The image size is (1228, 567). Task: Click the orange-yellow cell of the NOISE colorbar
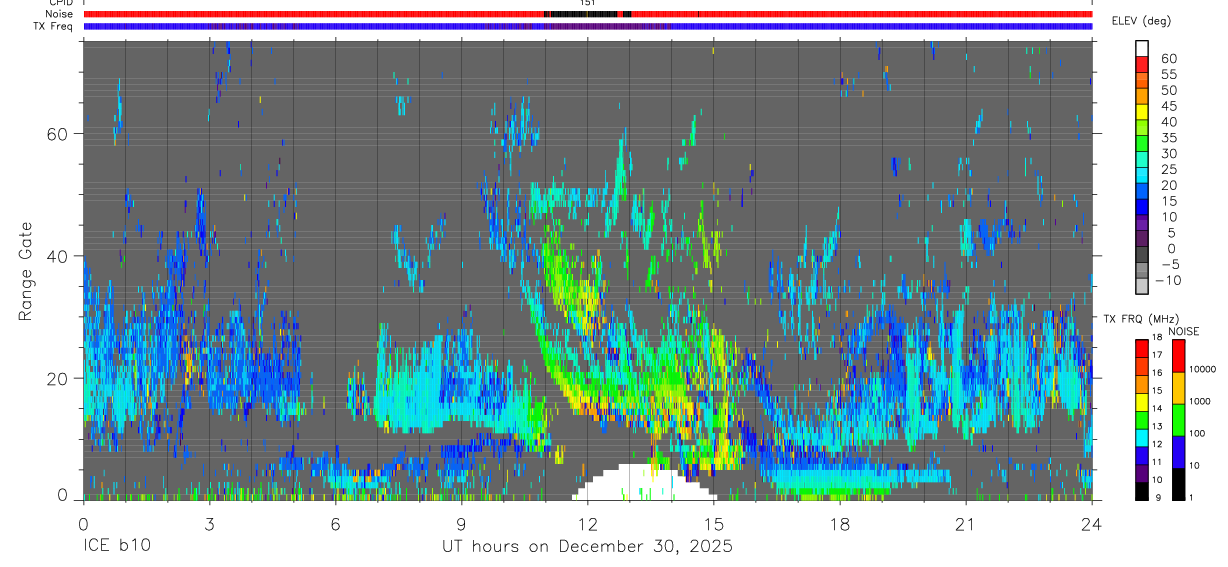[1177, 388]
